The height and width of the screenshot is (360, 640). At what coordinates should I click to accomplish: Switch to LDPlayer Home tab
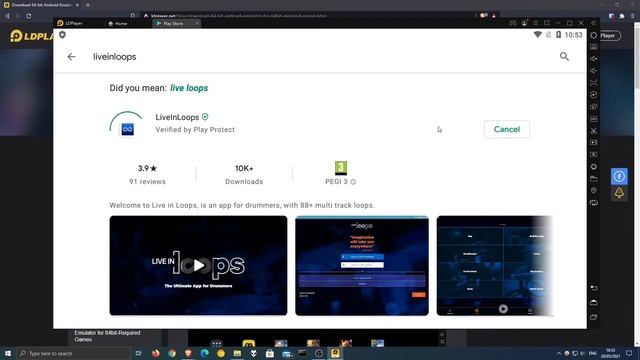[x=118, y=23]
